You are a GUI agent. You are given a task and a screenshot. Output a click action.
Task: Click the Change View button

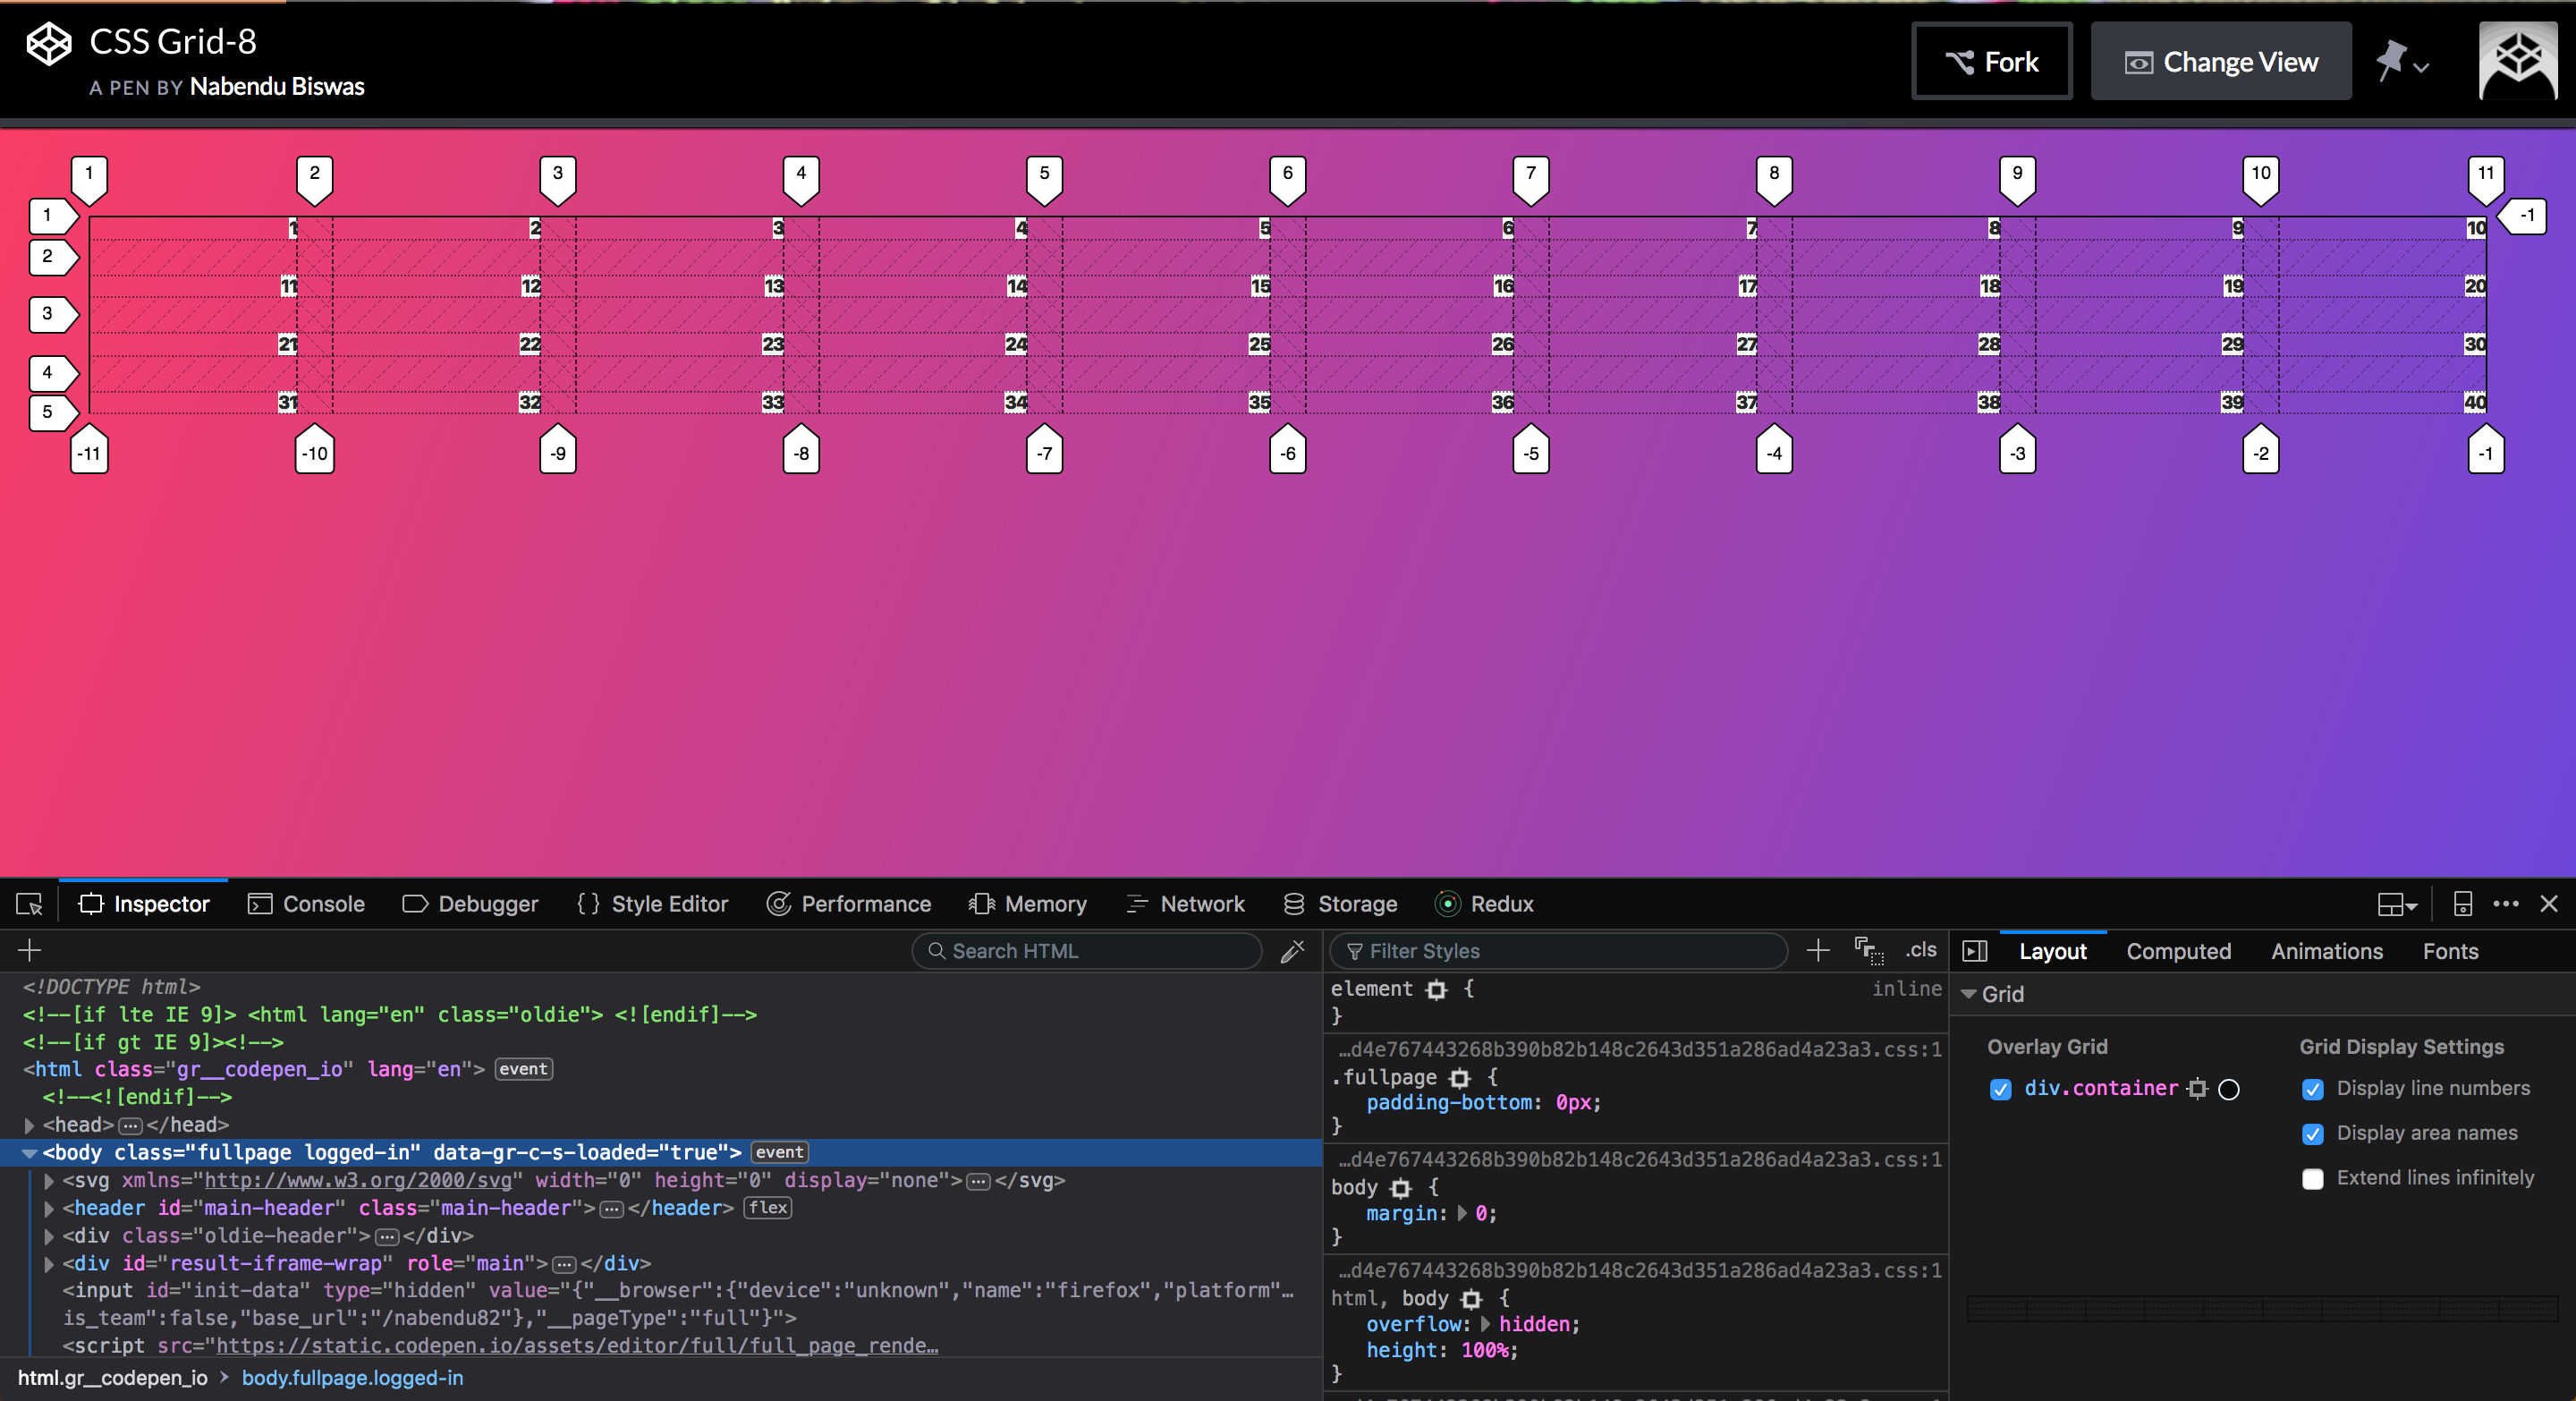2220,62
